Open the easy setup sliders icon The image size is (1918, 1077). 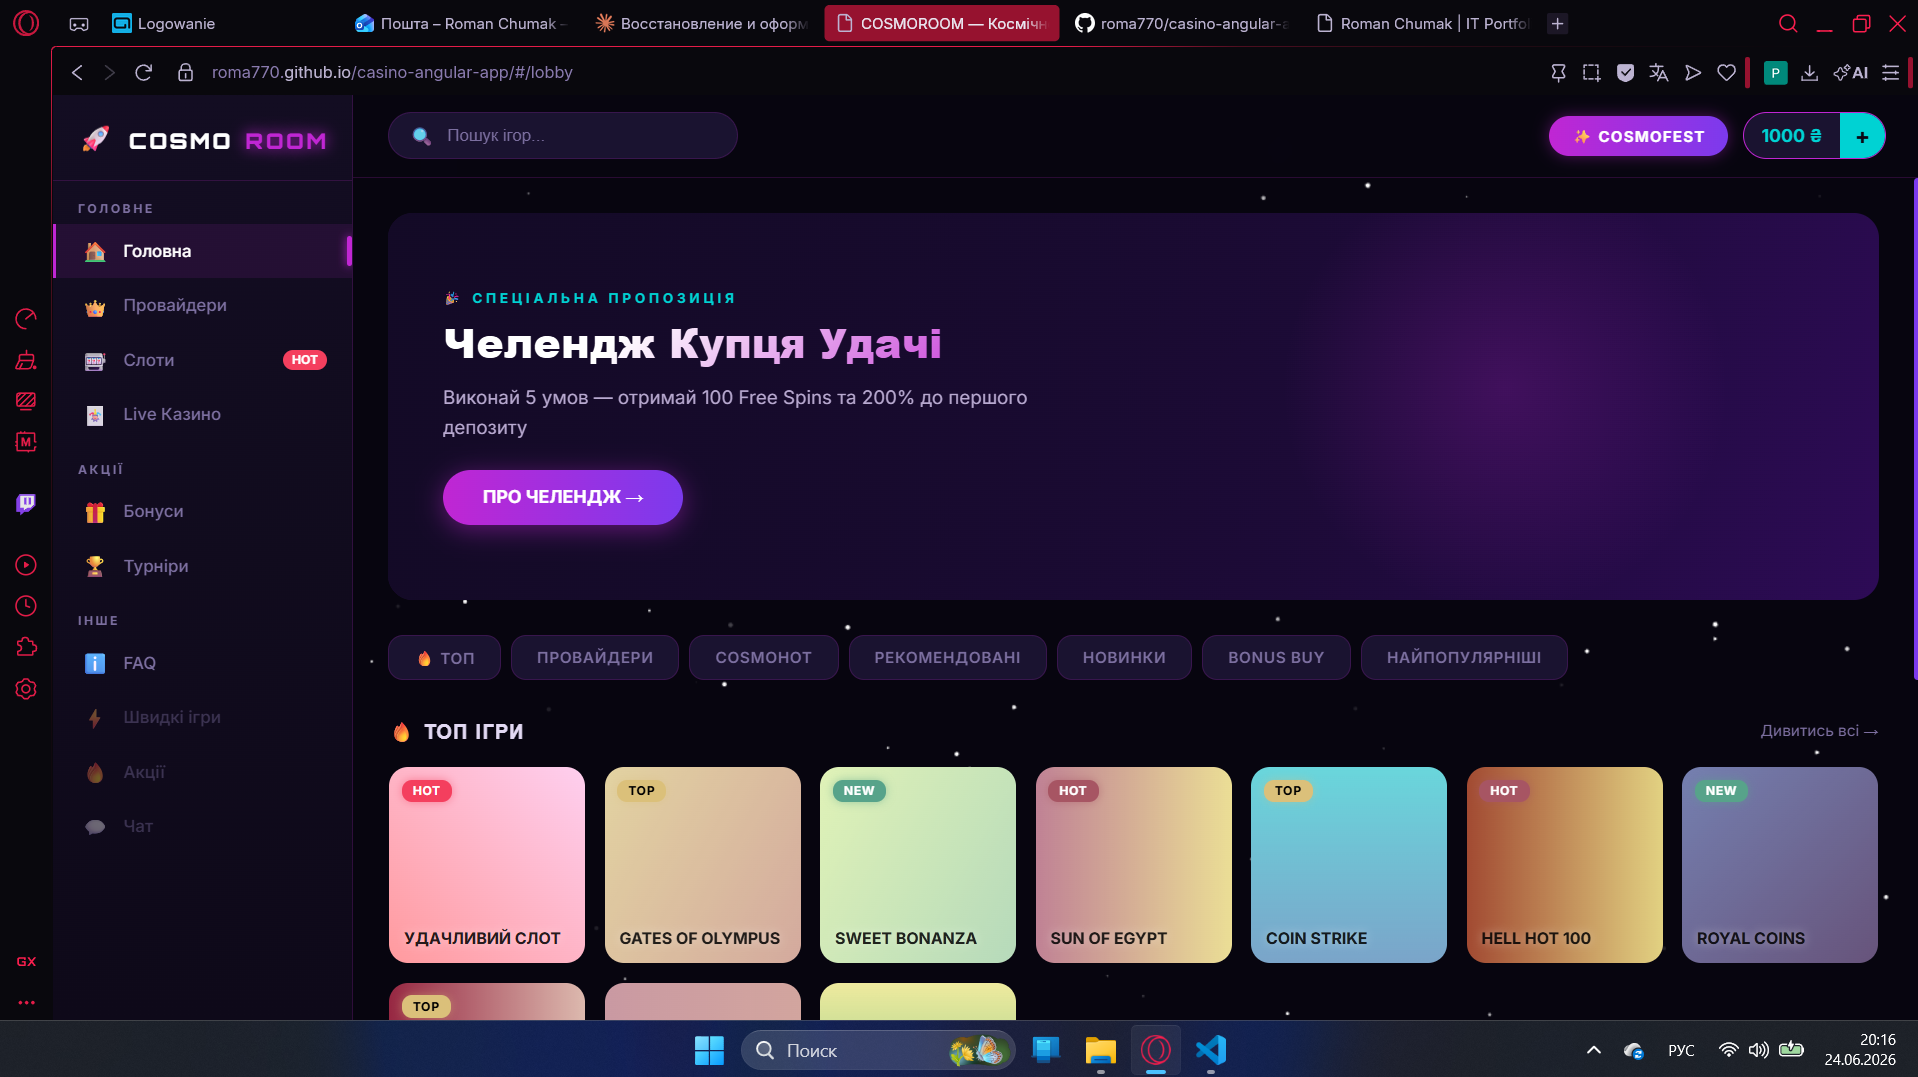pyautogui.click(x=1890, y=72)
